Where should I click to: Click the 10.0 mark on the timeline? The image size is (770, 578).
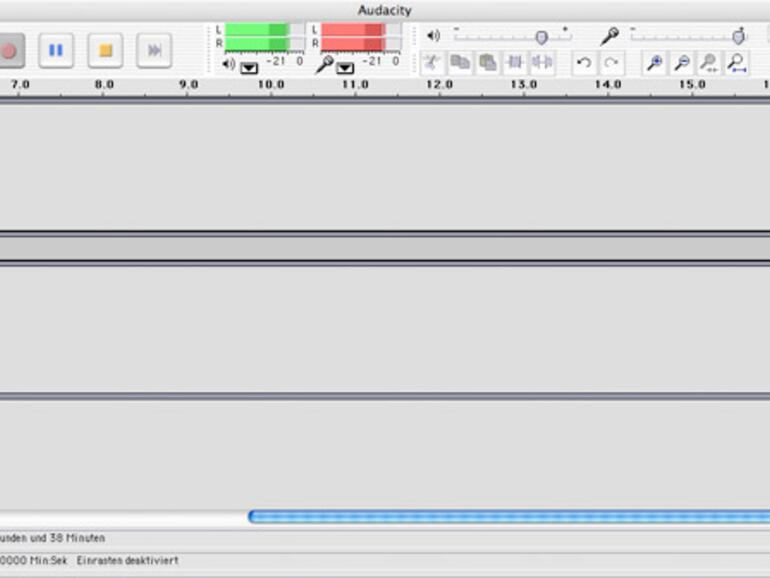tap(271, 84)
